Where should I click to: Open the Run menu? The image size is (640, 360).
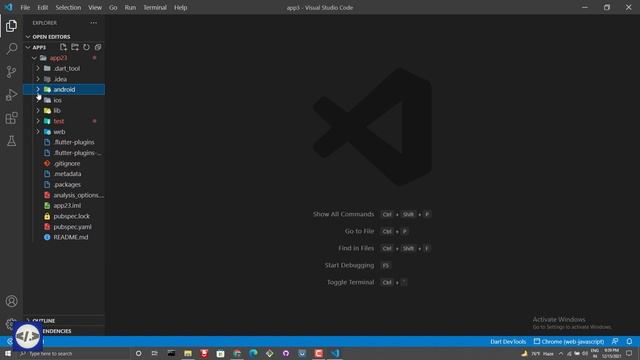130,7
